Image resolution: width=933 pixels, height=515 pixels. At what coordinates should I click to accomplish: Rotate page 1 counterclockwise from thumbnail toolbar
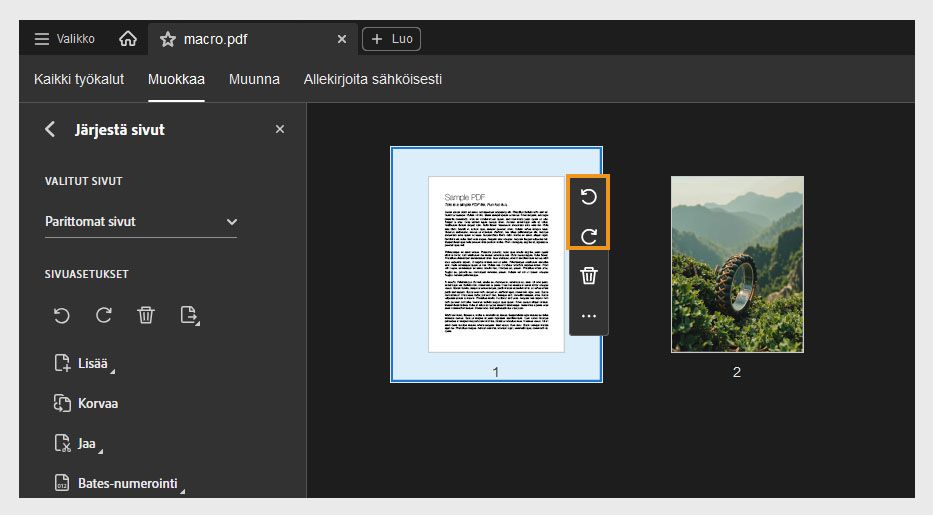pos(588,197)
